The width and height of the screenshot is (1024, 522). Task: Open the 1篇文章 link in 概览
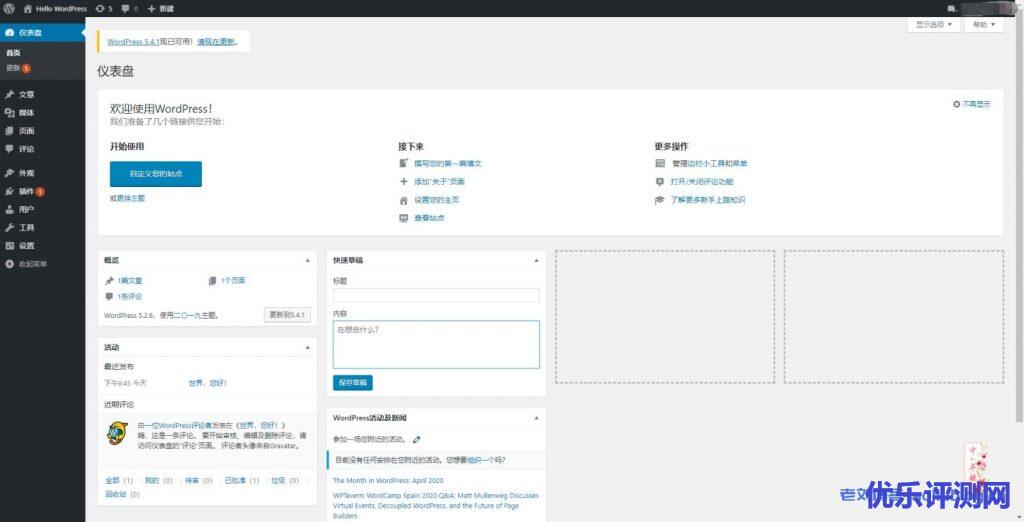tap(129, 281)
